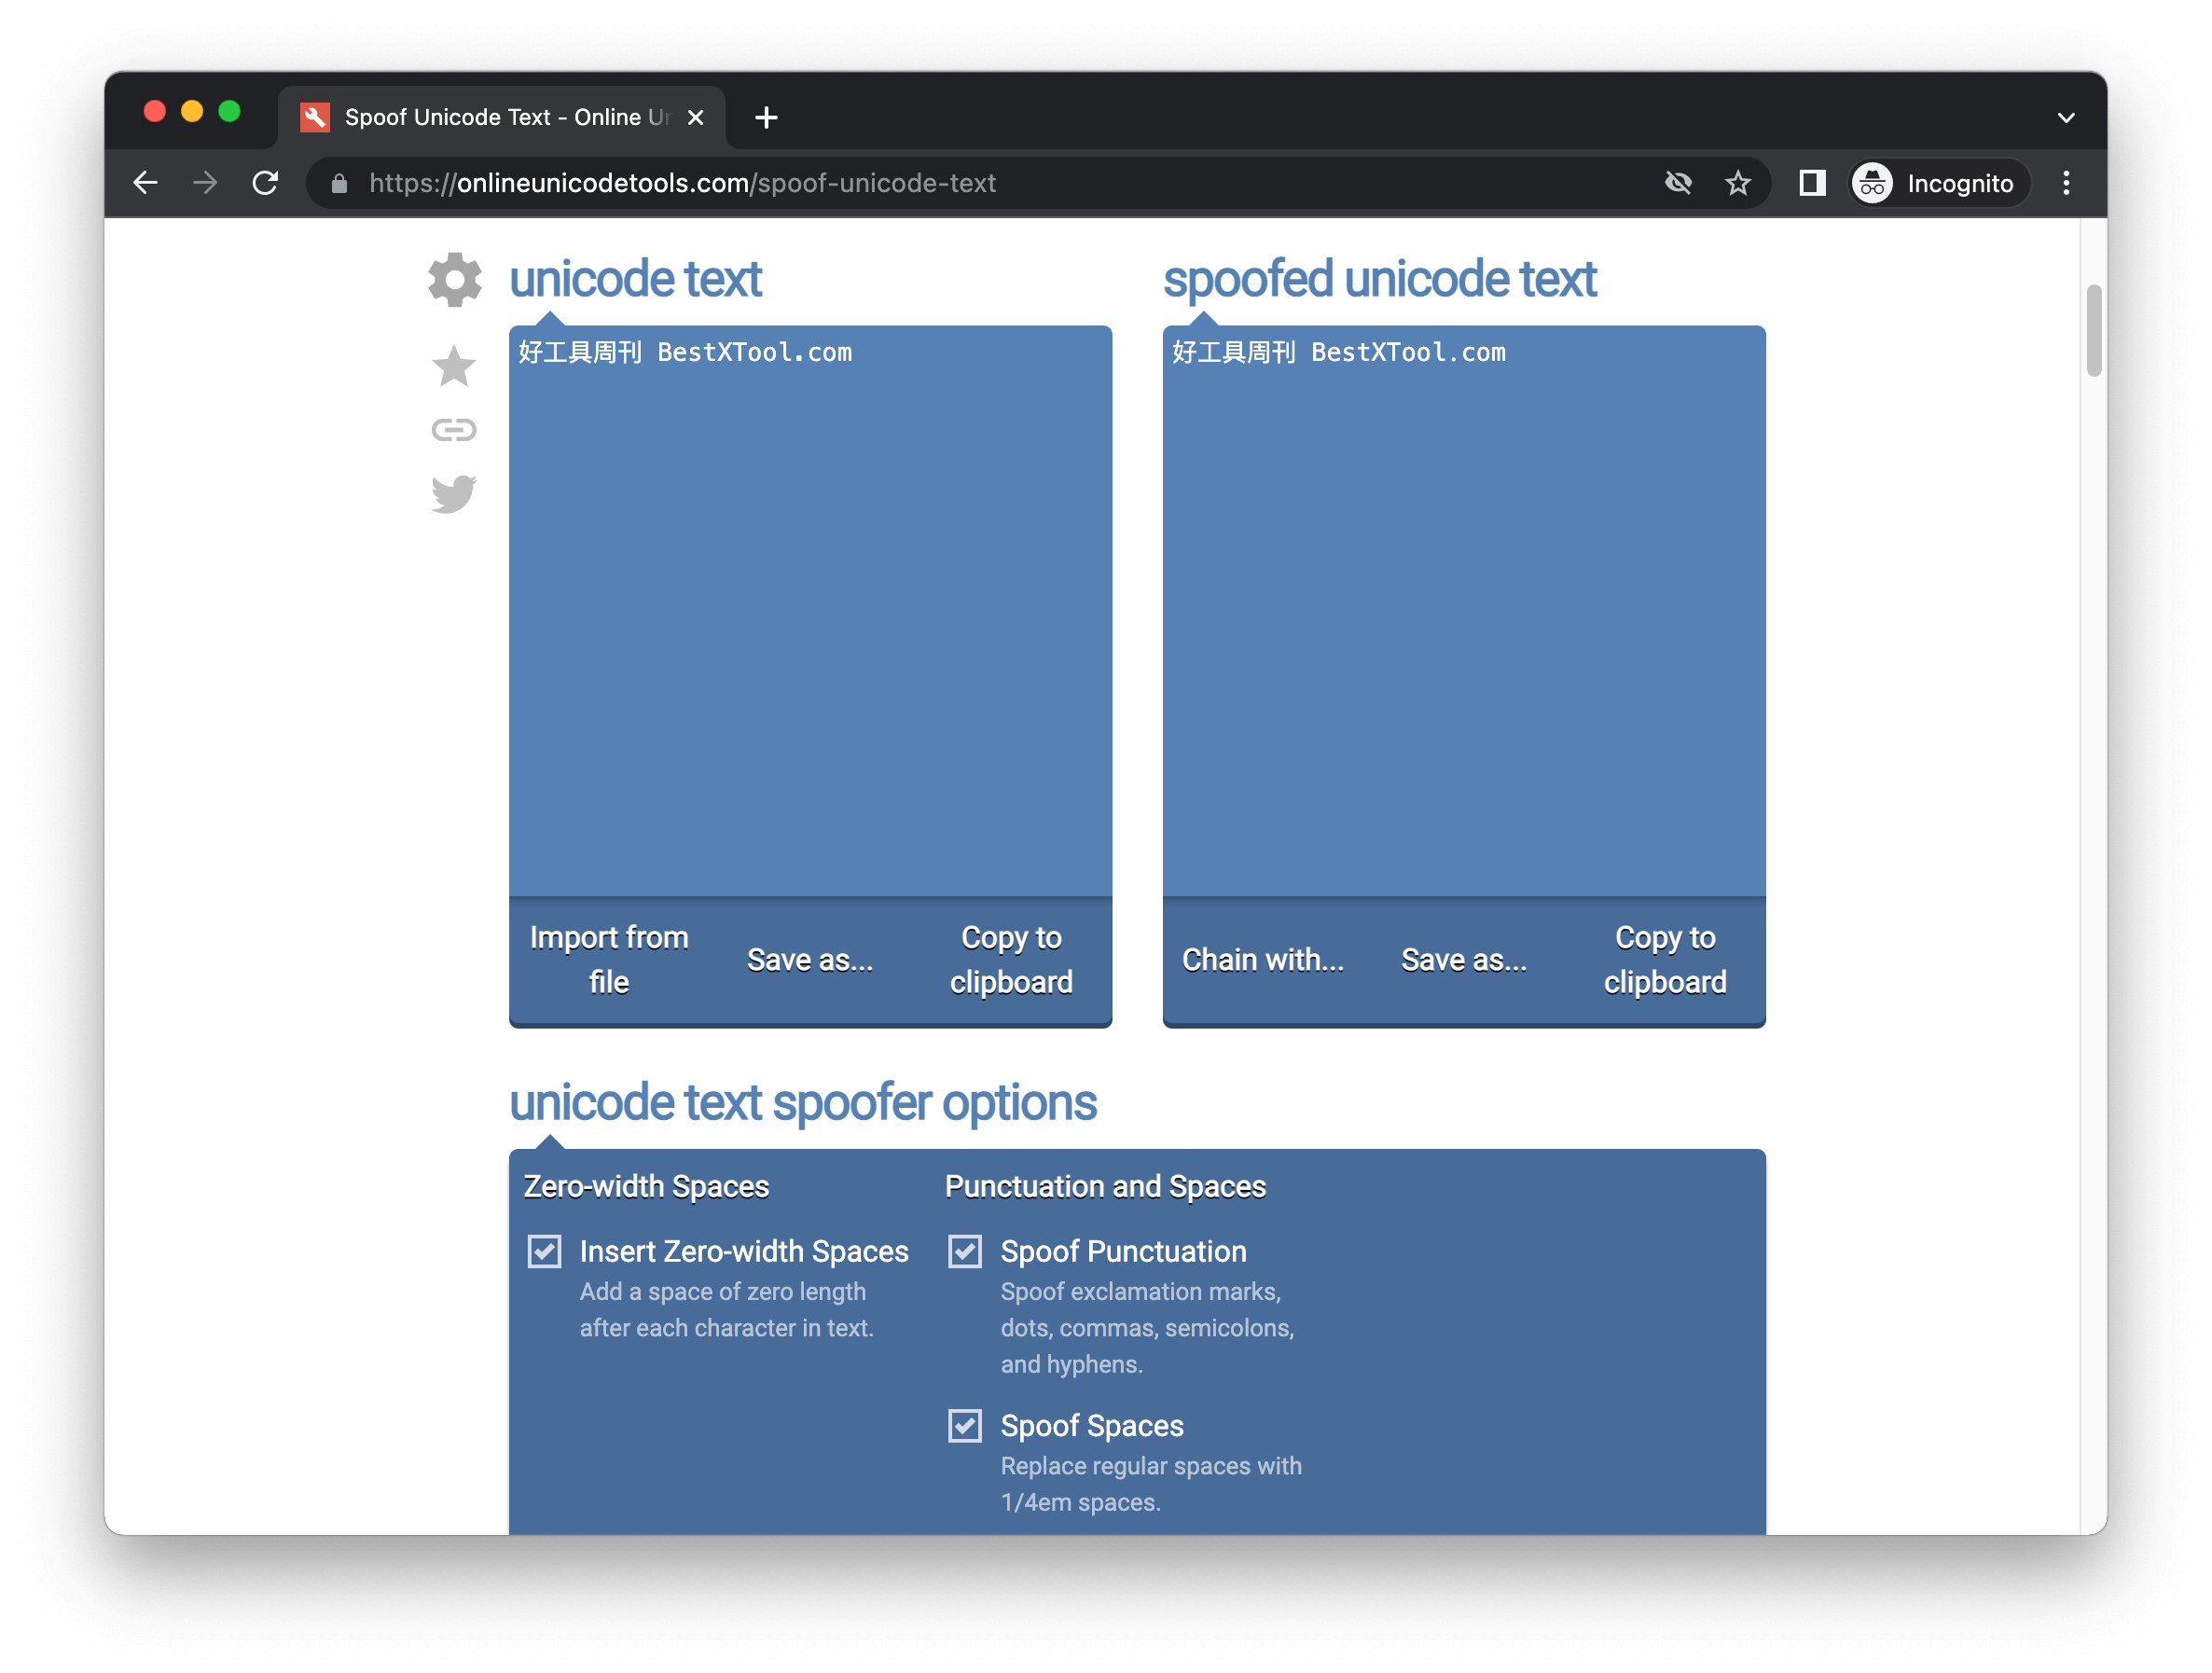
Task: Uncheck Insert Zero-width Spaces option
Action: click(x=544, y=1251)
